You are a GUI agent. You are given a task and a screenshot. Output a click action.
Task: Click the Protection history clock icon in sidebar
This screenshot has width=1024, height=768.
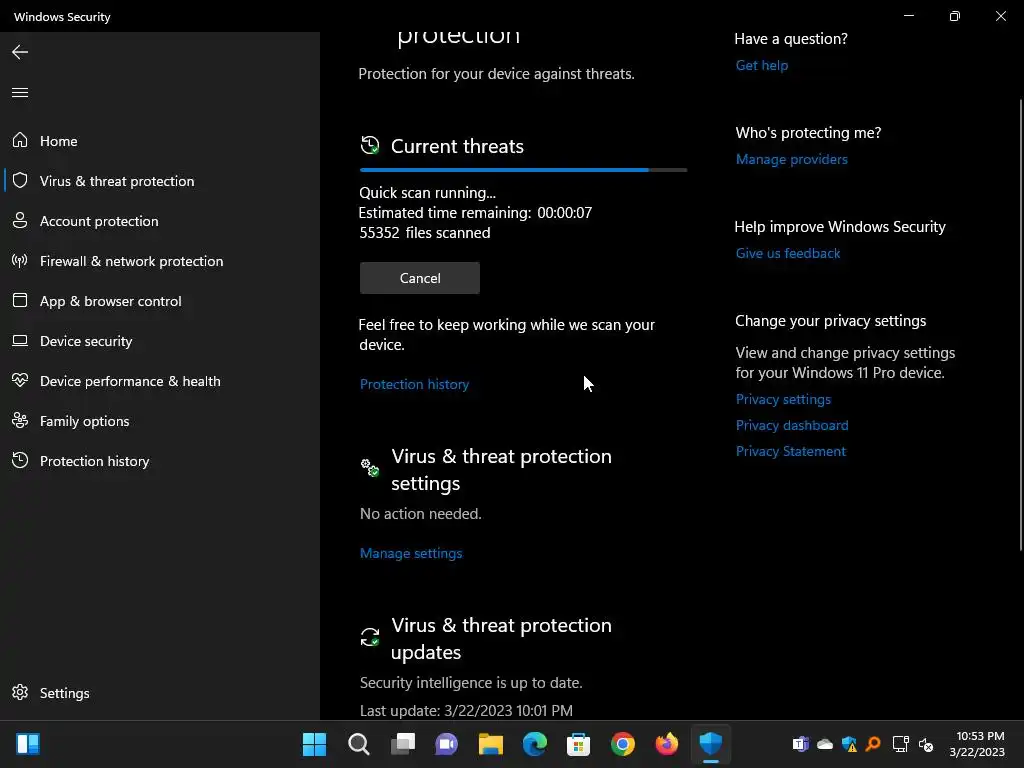click(x=20, y=460)
